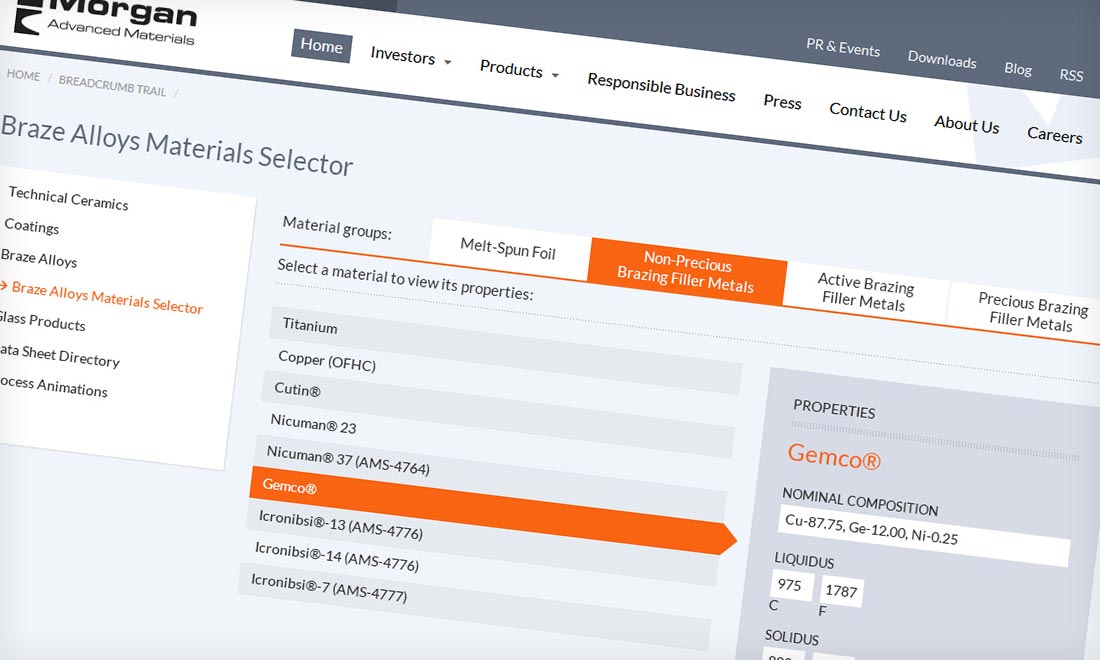Click the BREADCRUMB TRAIL breadcrumb

tap(112, 86)
